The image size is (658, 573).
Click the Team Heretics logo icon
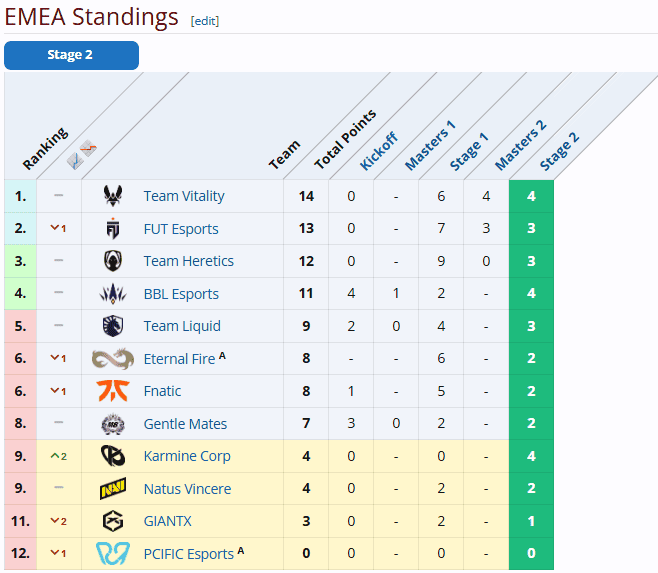113,261
